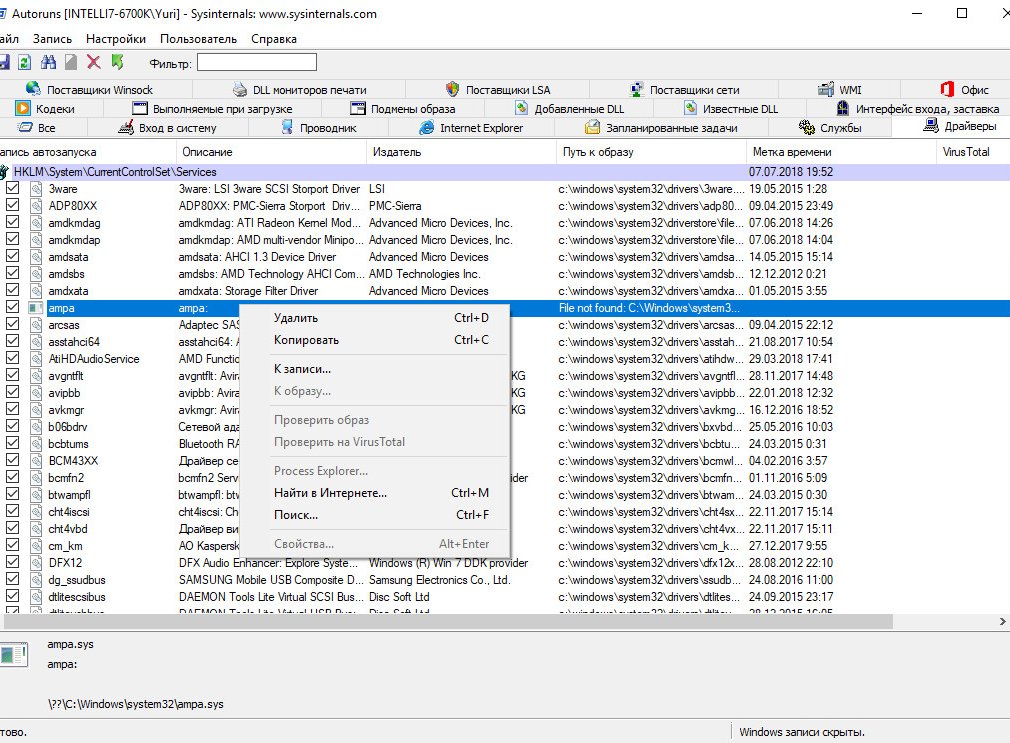Disable the avgntflt driver checkbox

(x=12, y=375)
